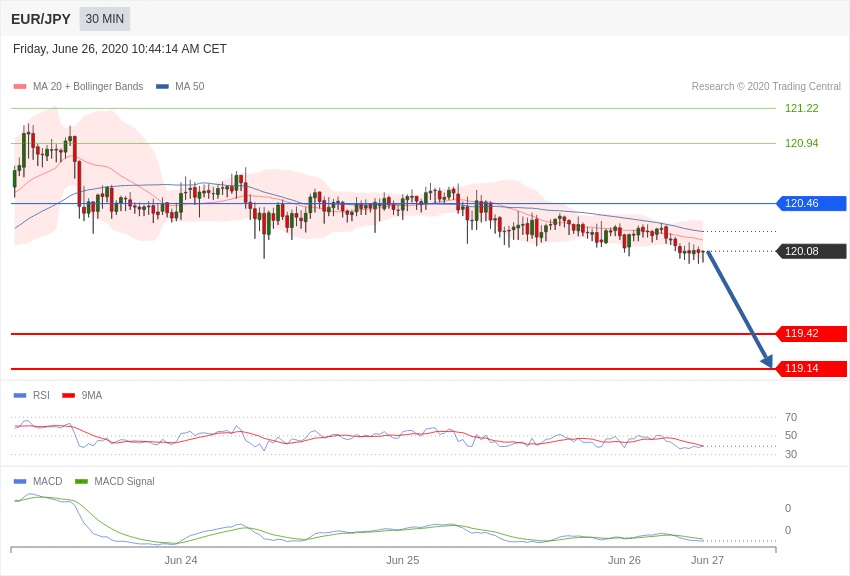Click the RSI 30 axis value
The image size is (850, 576).
click(x=791, y=454)
